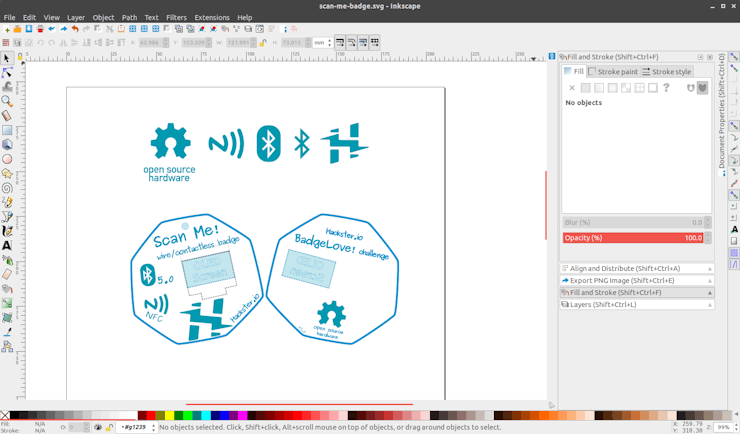Toggle unset paint question mark
Viewport: 740px width, 434px height.
coord(666,88)
